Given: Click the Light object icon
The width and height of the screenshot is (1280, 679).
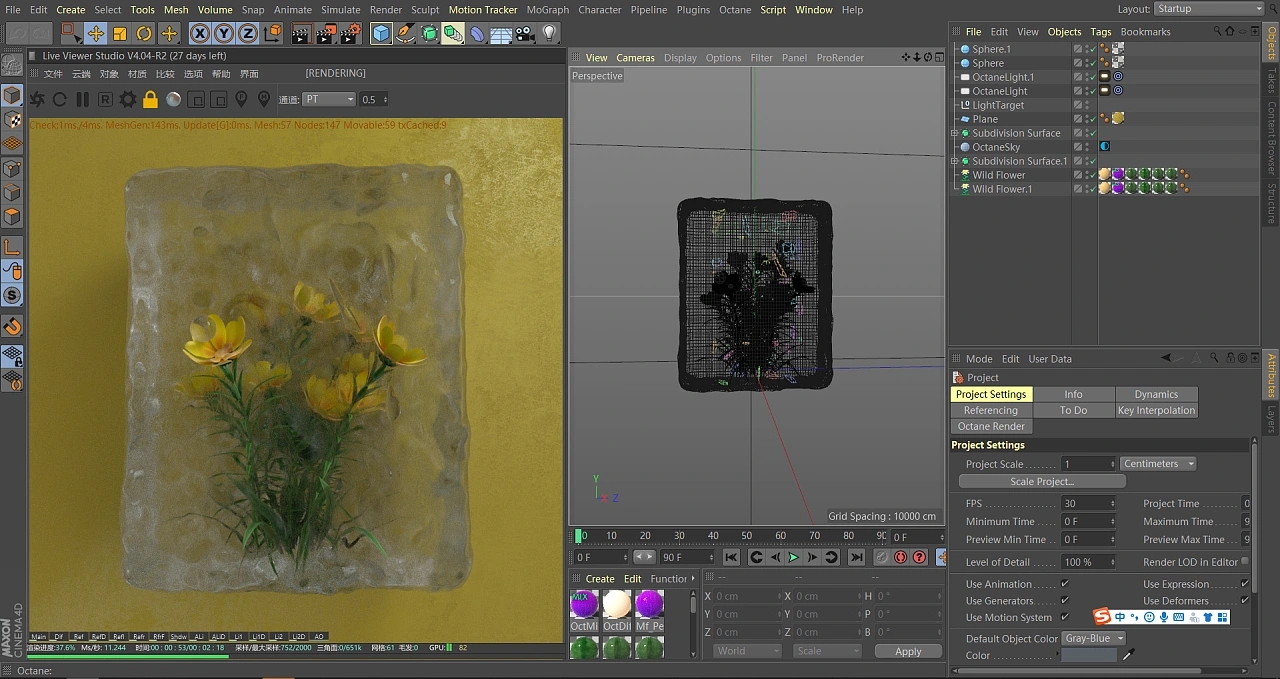Looking at the screenshot, I should (550, 33).
